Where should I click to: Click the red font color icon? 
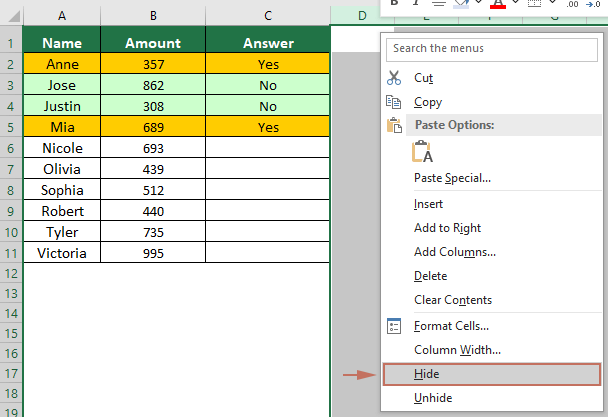[498, 5]
